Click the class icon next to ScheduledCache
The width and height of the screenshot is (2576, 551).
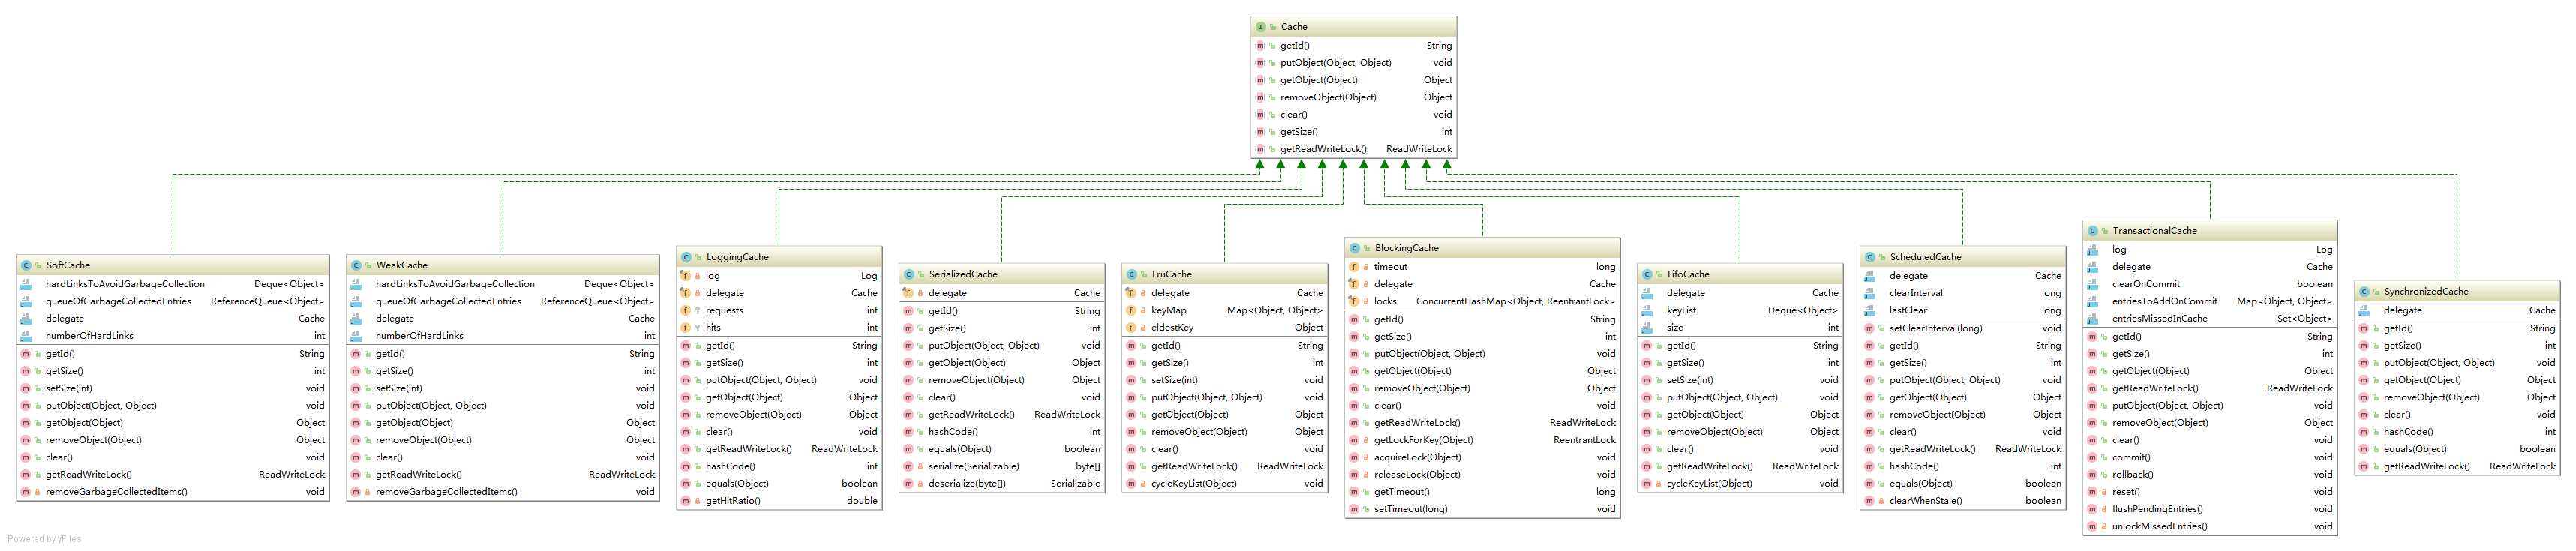click(x=1870, y=257)
